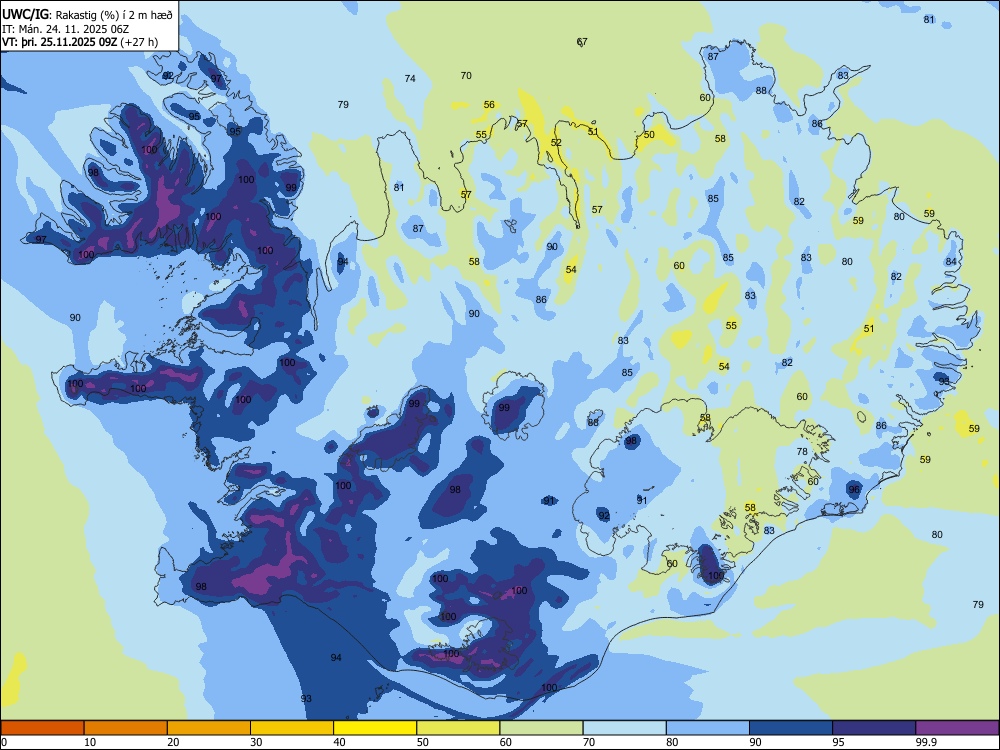Image resolution: width=1000 pixels, height=750 pixels.
Task: Click the dark orange 0–10 legend swatch
Action: coord(42,728)
